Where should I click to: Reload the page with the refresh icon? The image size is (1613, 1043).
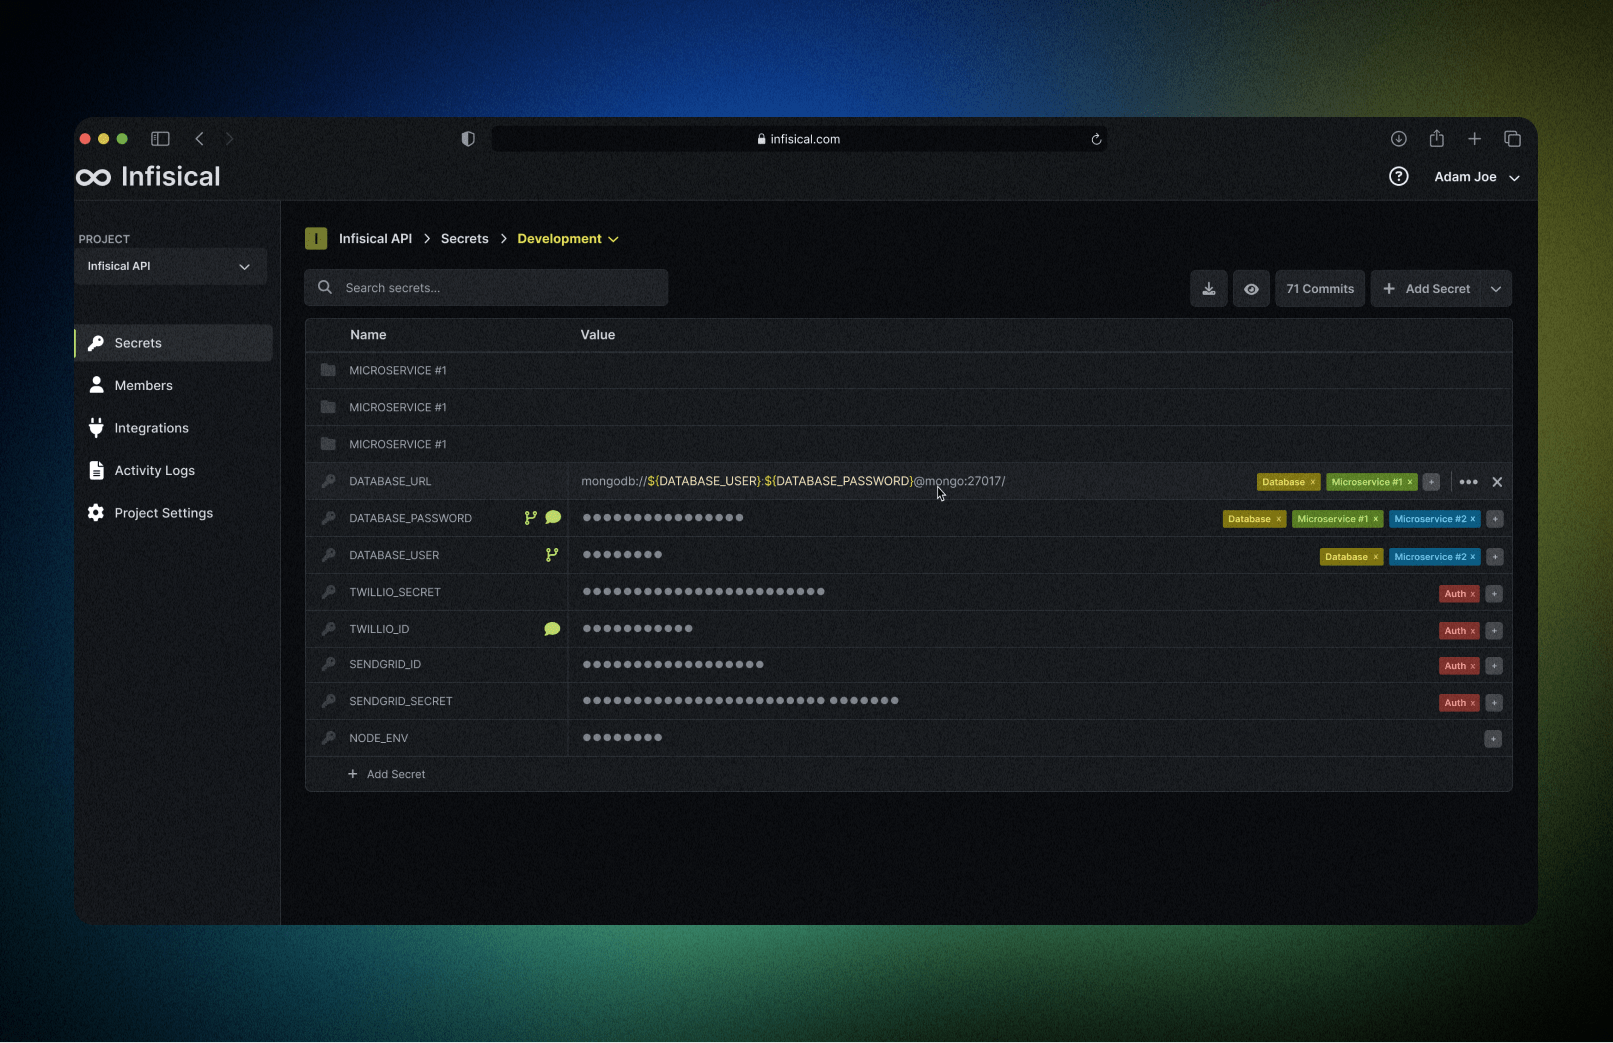click(1096, 139)
